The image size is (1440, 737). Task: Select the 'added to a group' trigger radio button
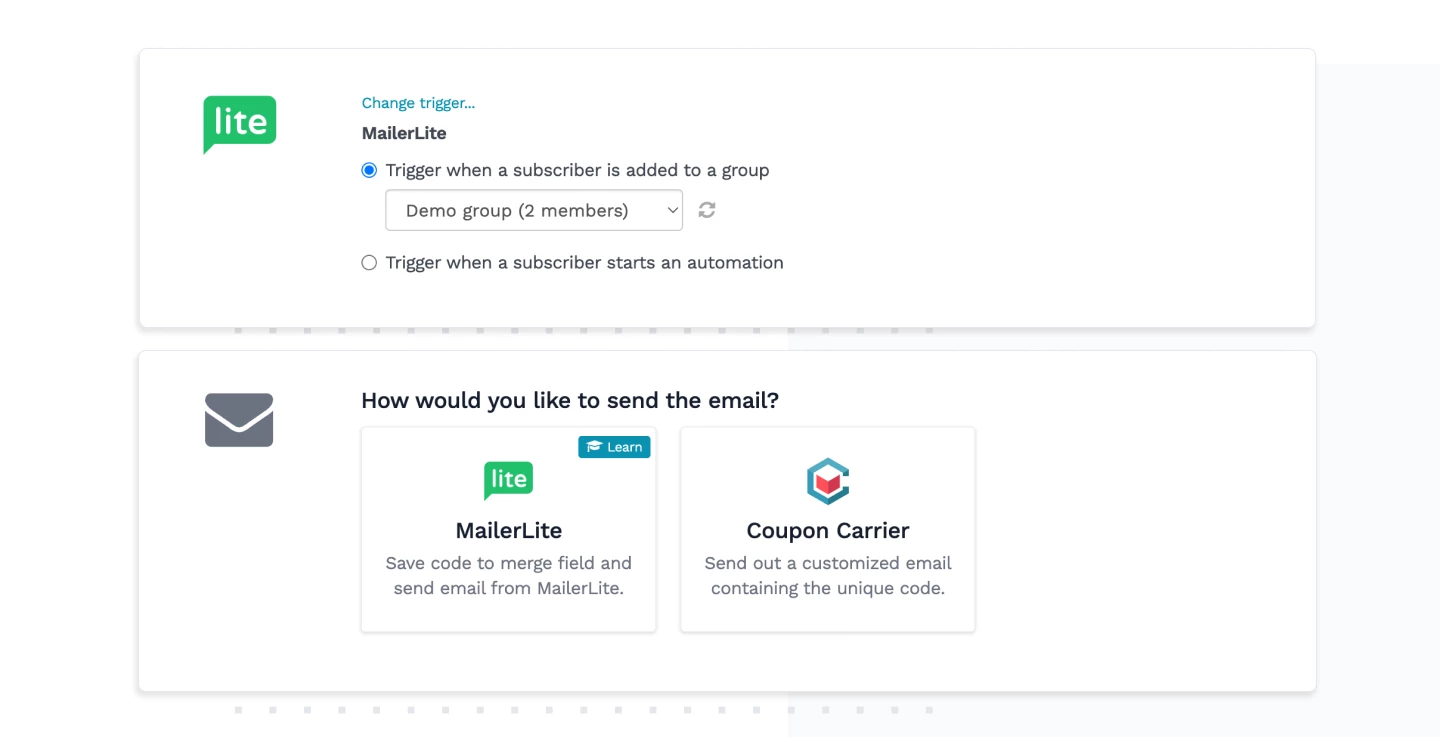point(369,170)
